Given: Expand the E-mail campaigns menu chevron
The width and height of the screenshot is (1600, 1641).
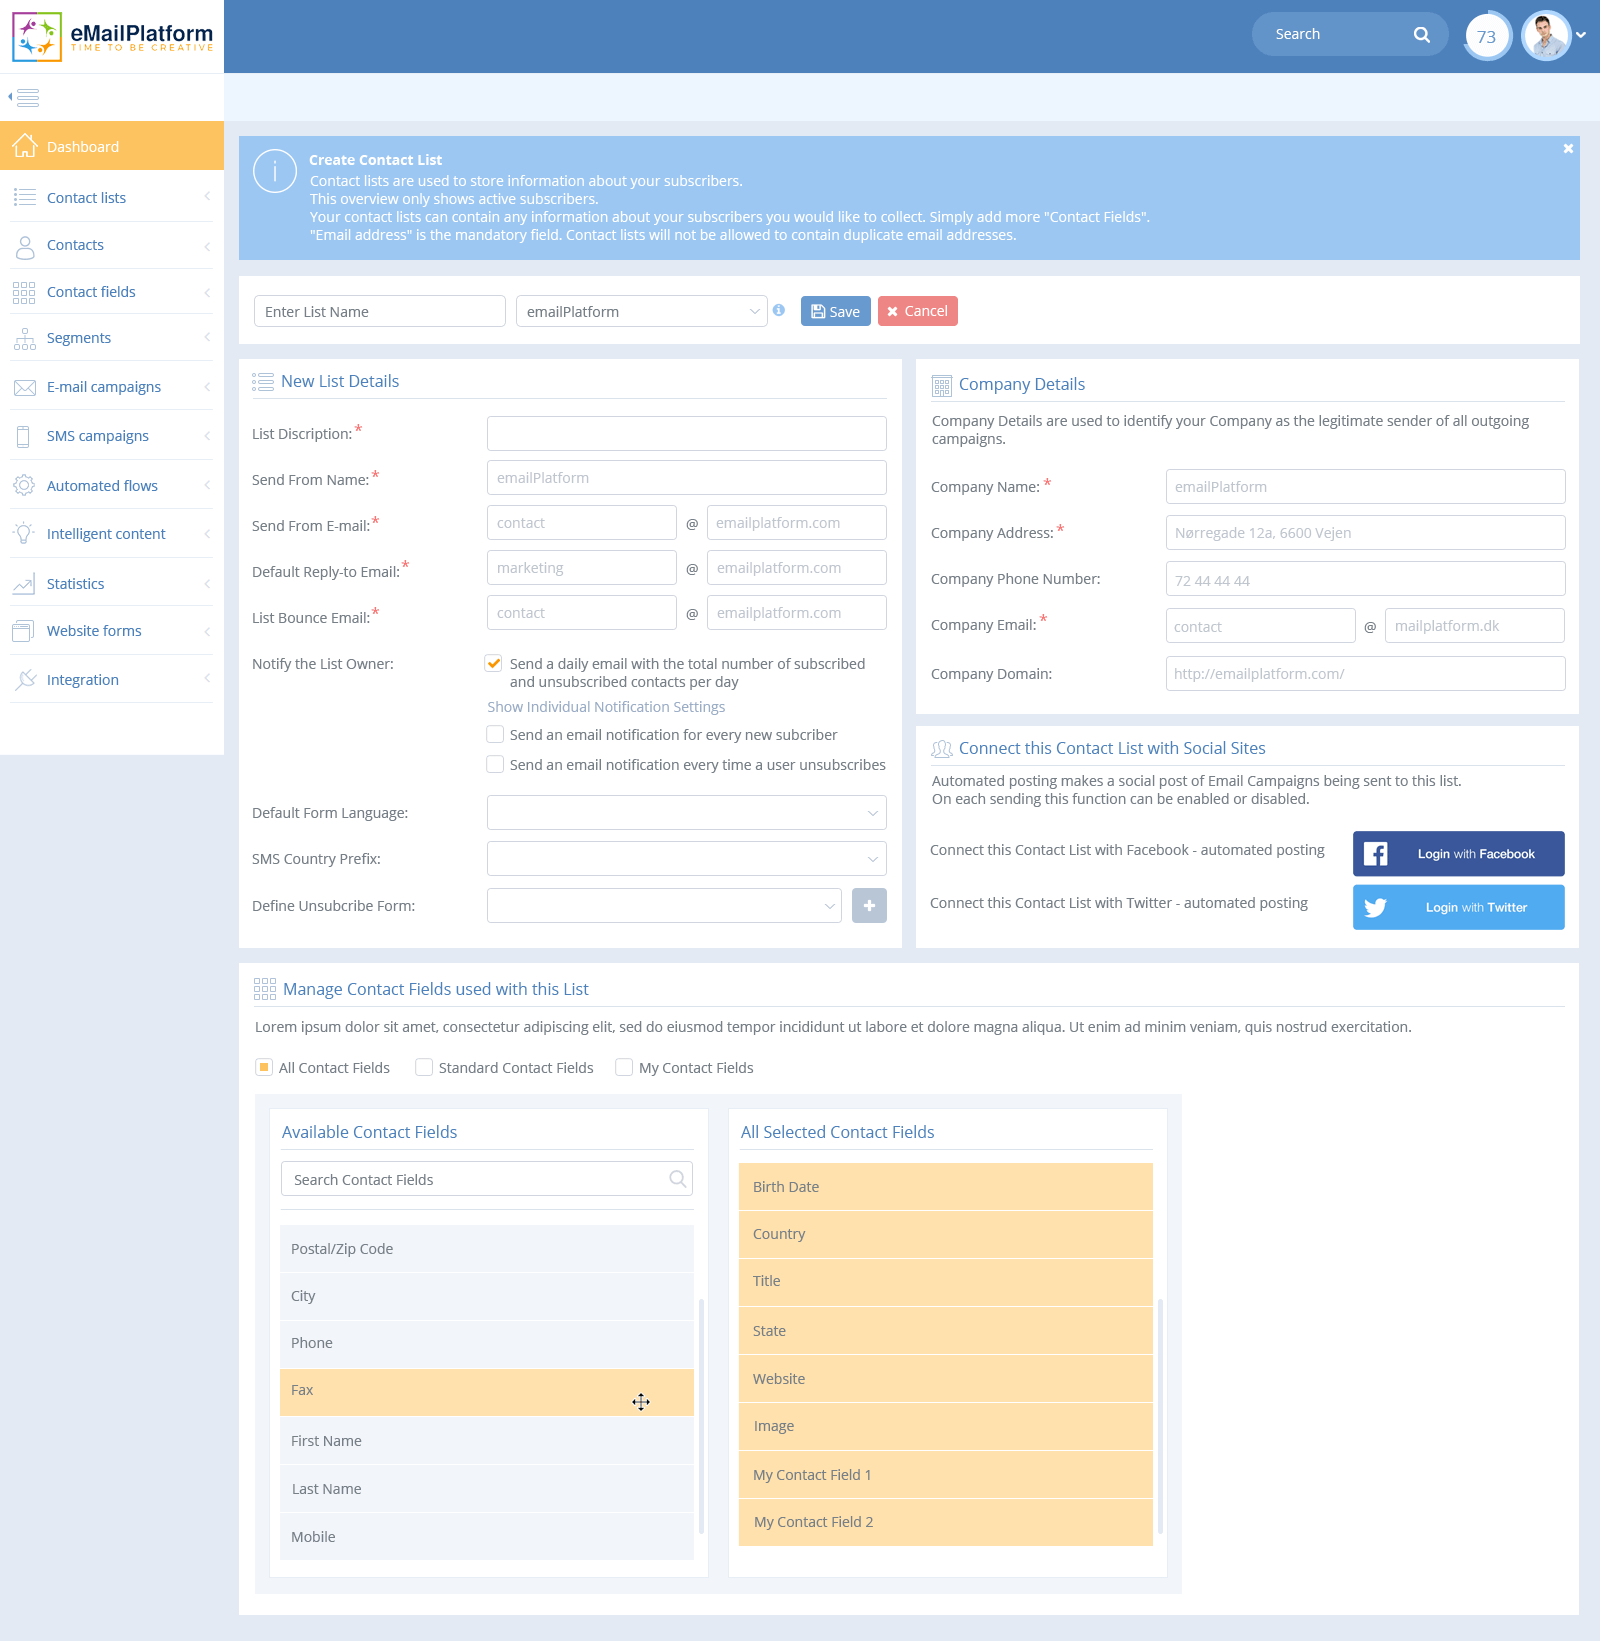Looking at the screenshot, I should click(207, 387).
